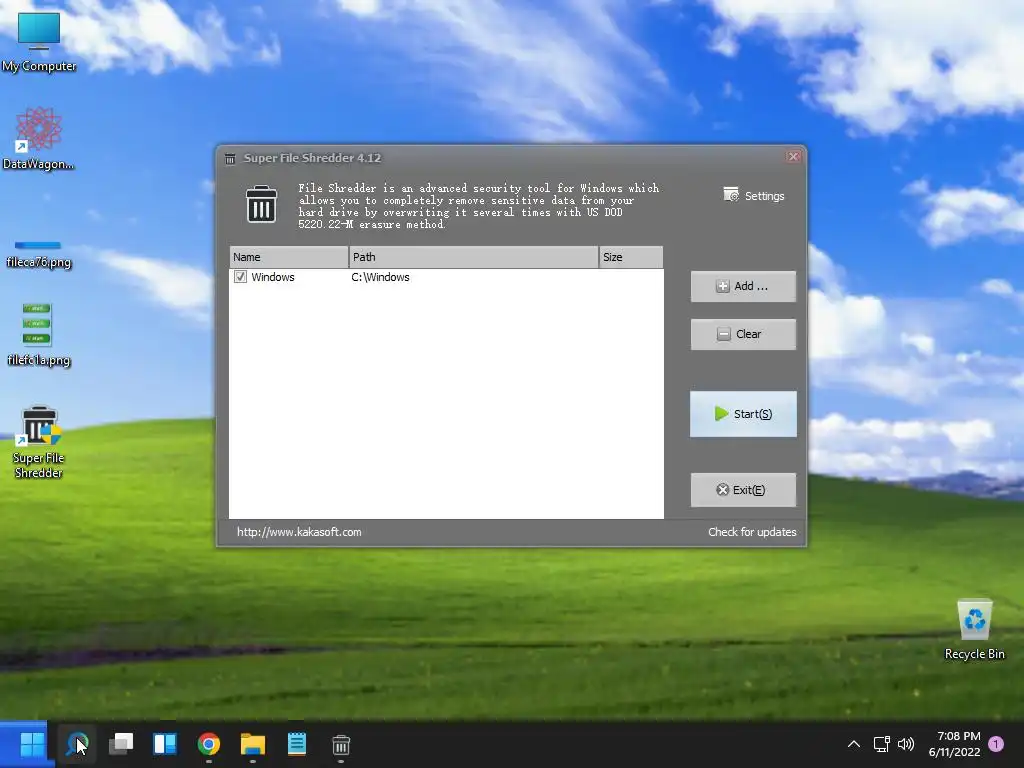Screen dimensions: 1024x768
Task: Select the C:\Windows path cell
Action: 381,277
